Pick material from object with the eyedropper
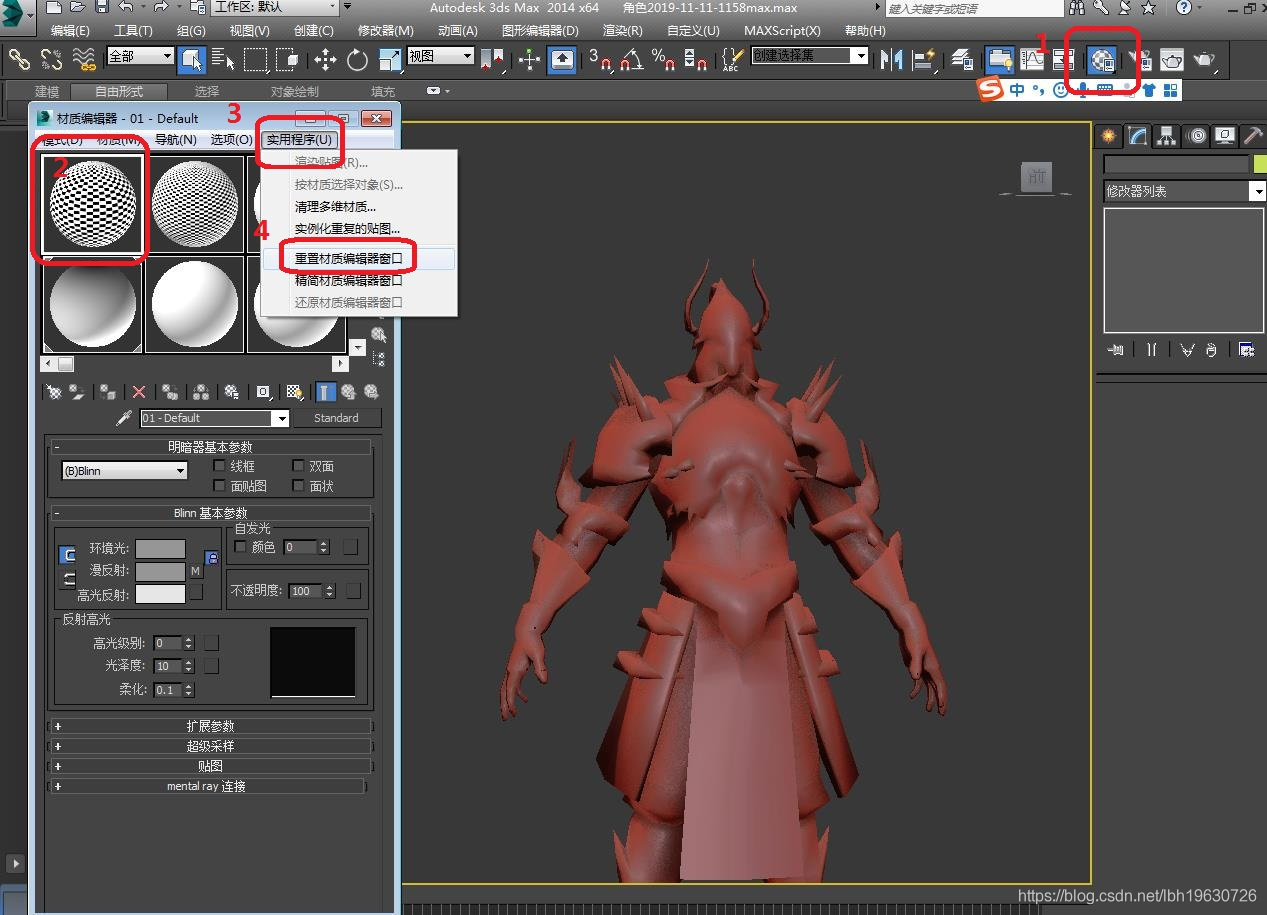The height and width of the screenshot is (915, 1267). (x=124, y=418)
